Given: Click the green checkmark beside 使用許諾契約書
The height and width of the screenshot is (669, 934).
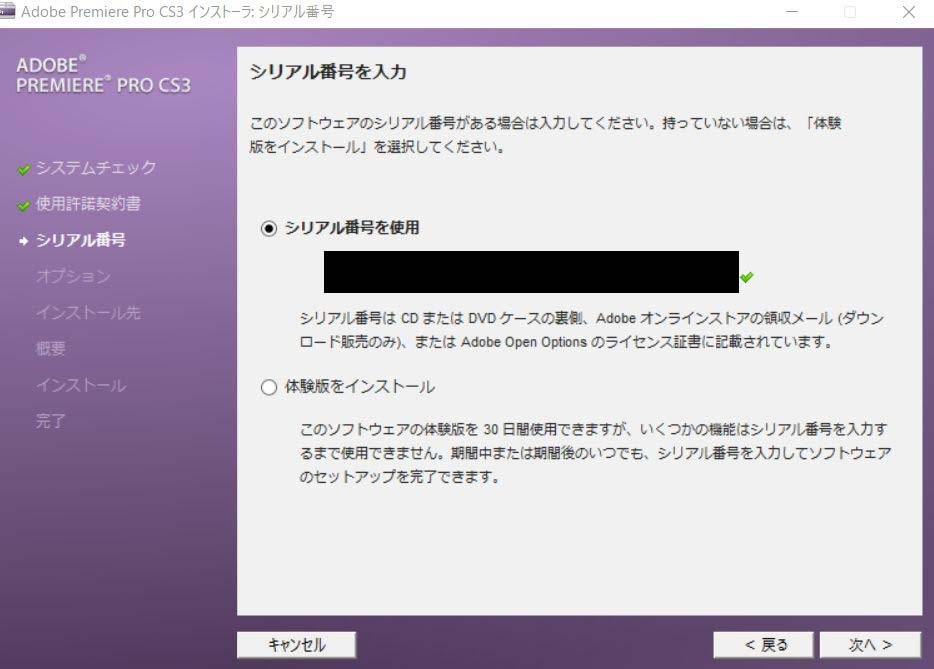Looking at the screenshot, I should click(24, 206).
